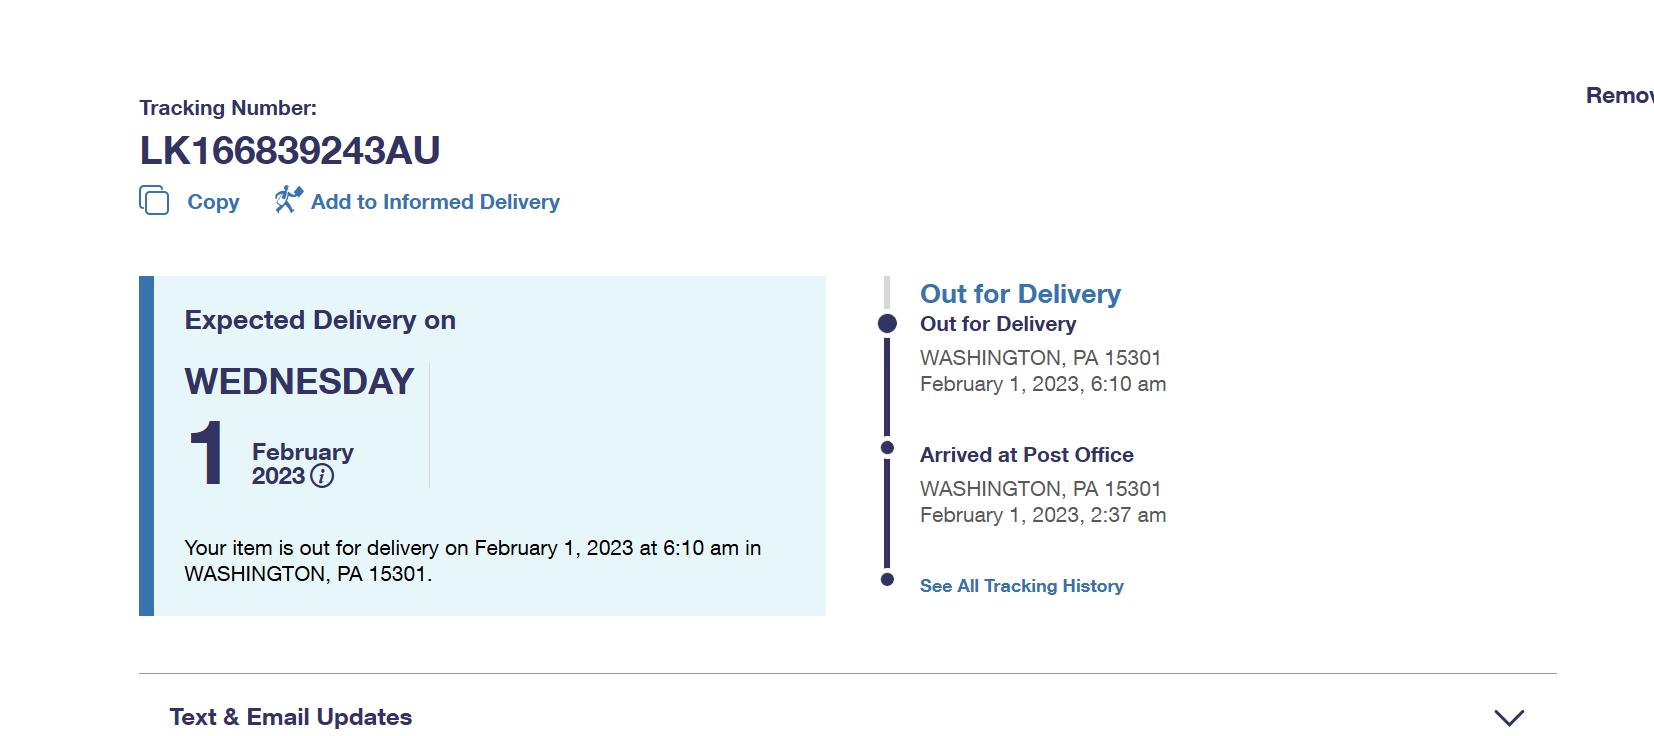Click the partially visible Remove button
1654x736 pixels.
(1620, 96)
